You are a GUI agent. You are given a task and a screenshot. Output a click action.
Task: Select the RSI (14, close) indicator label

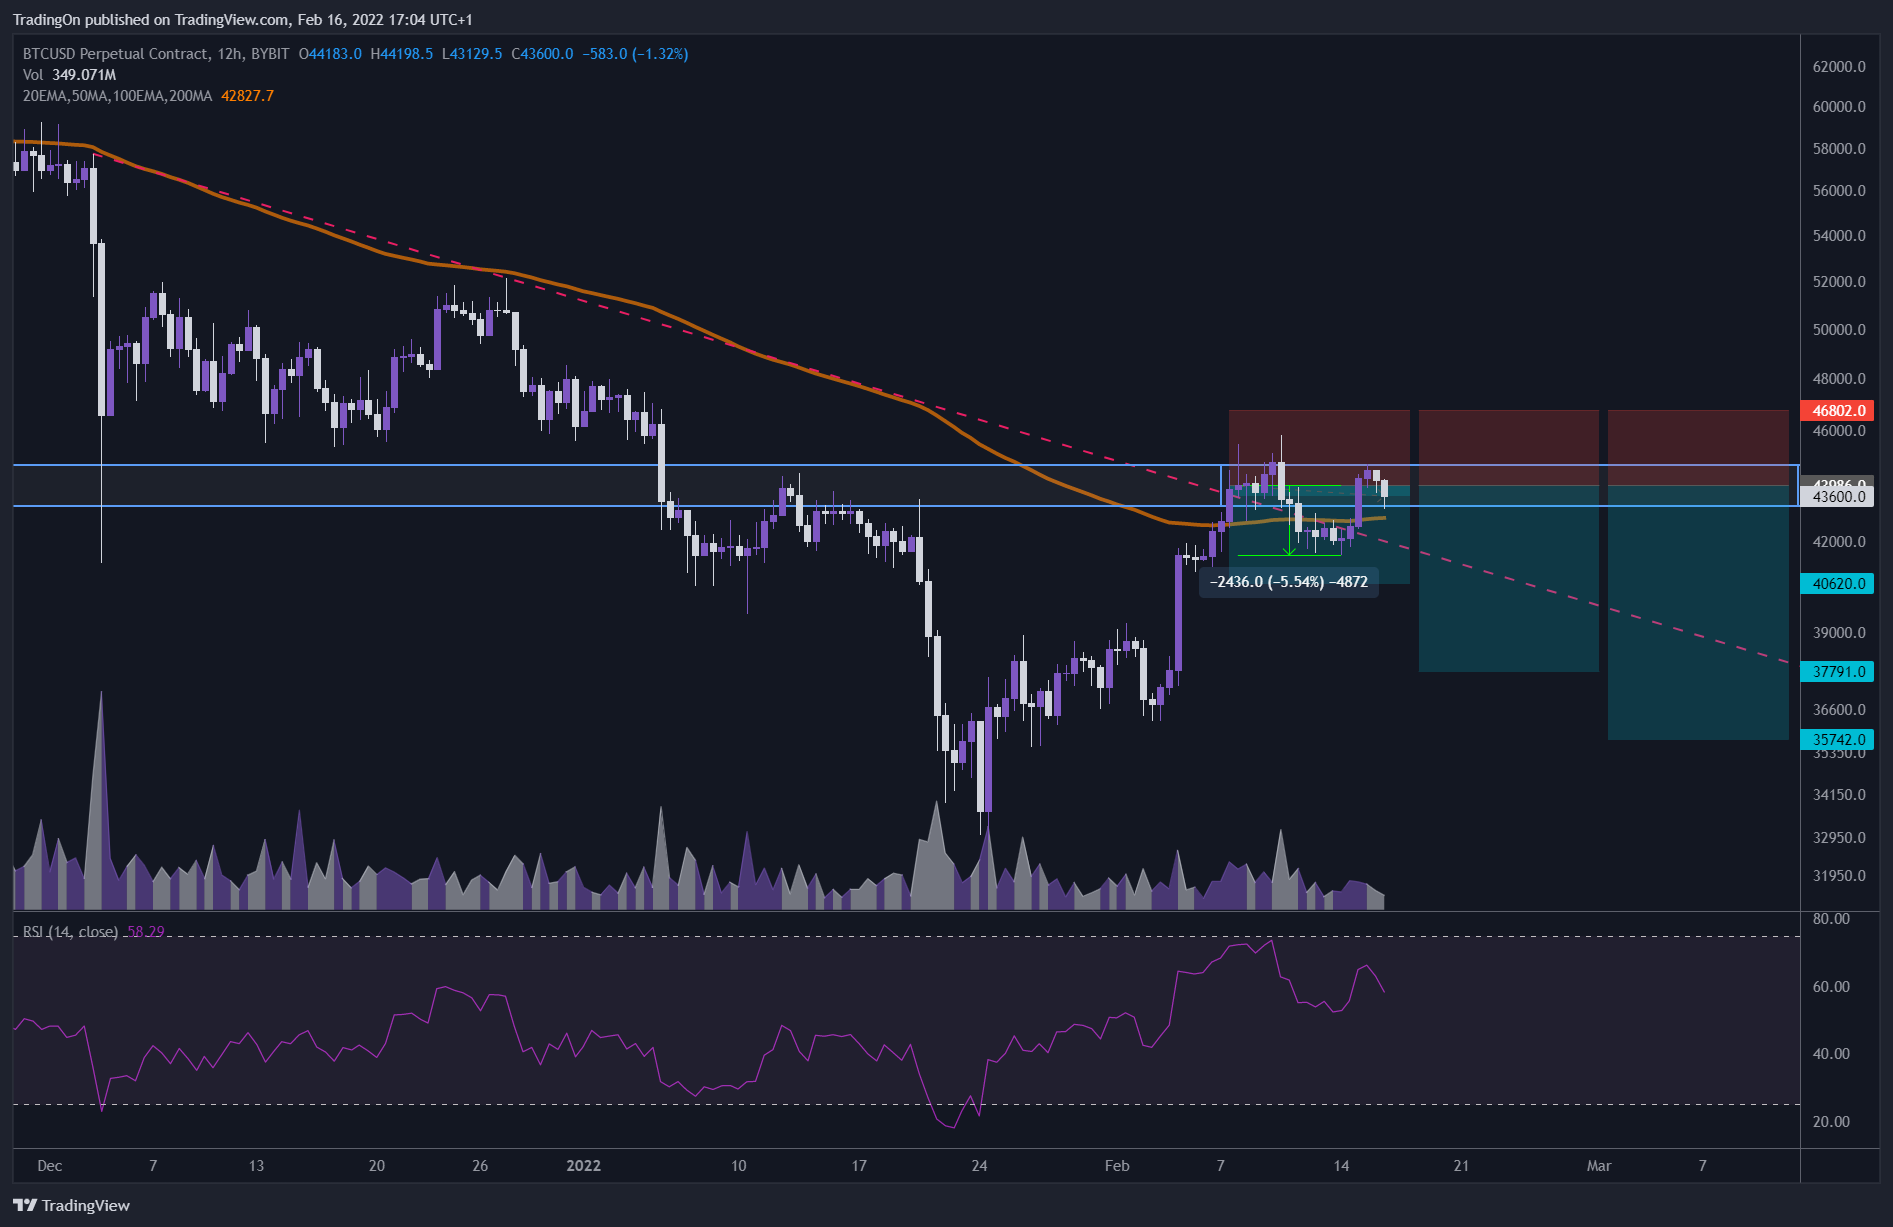(70, 932)
